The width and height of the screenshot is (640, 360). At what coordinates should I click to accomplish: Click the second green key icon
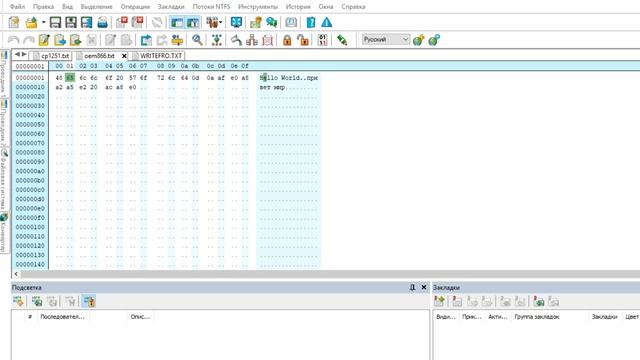(x=434, y=40)
